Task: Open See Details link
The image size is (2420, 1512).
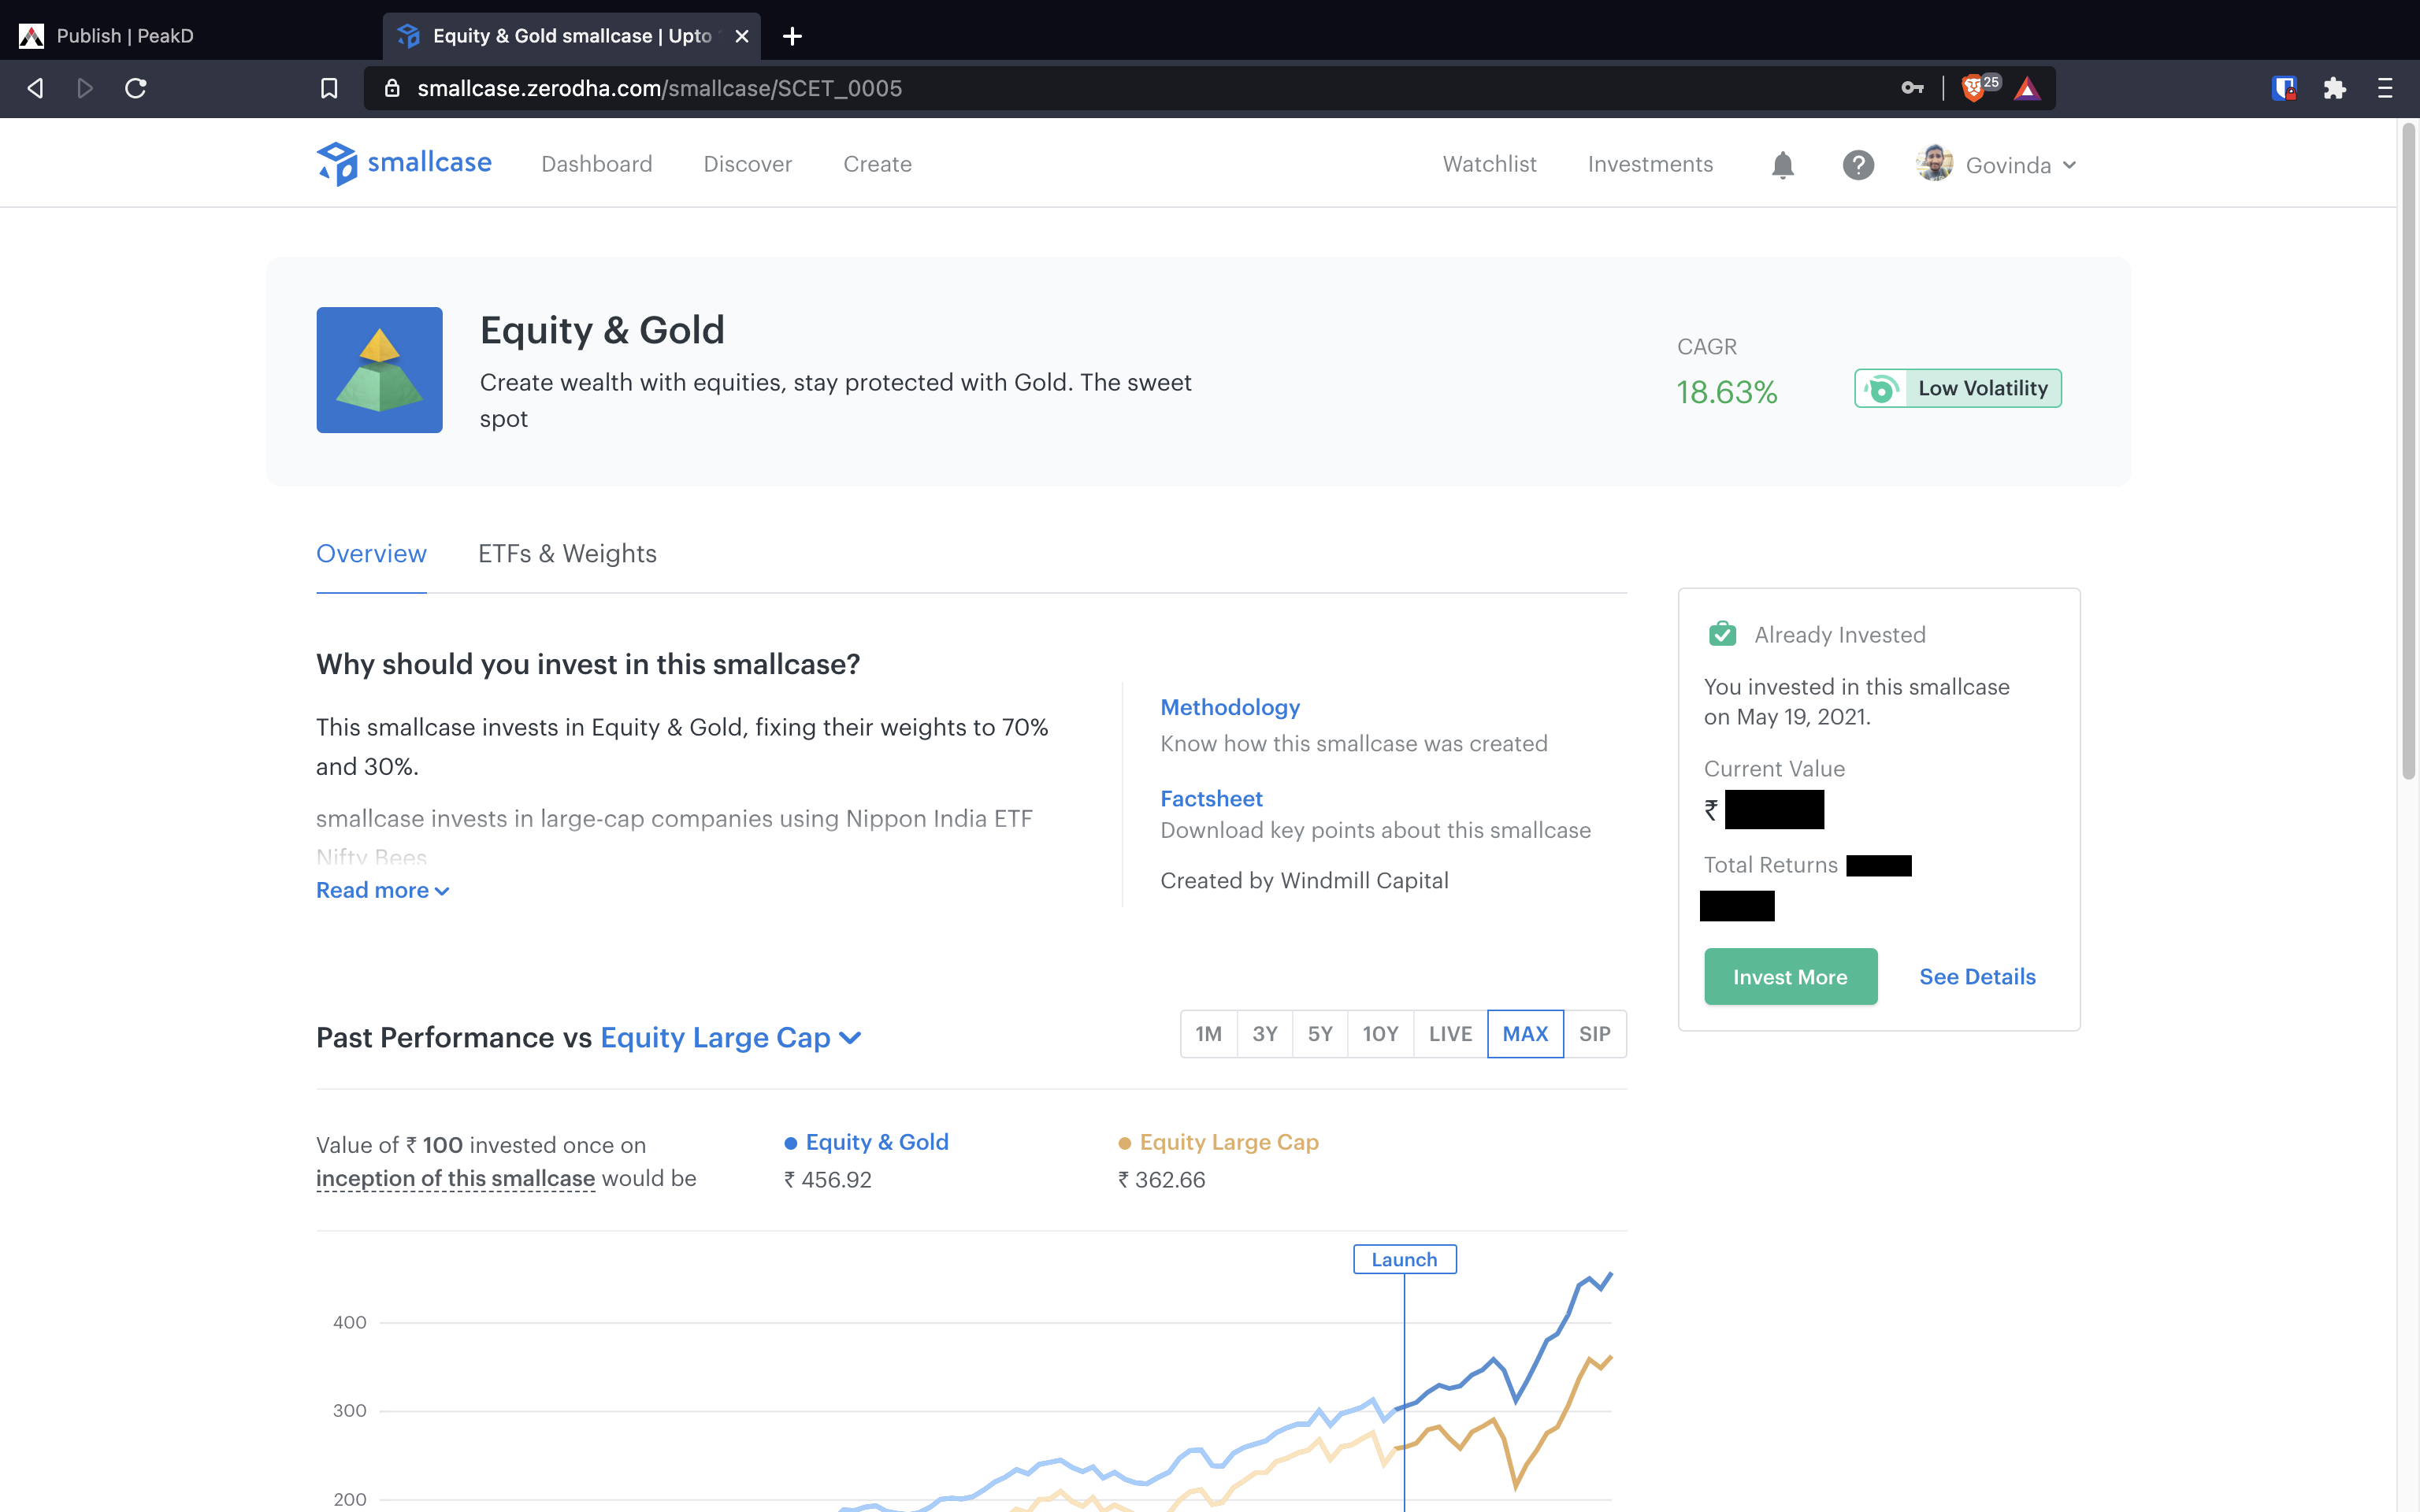Action: point(1977,977)
